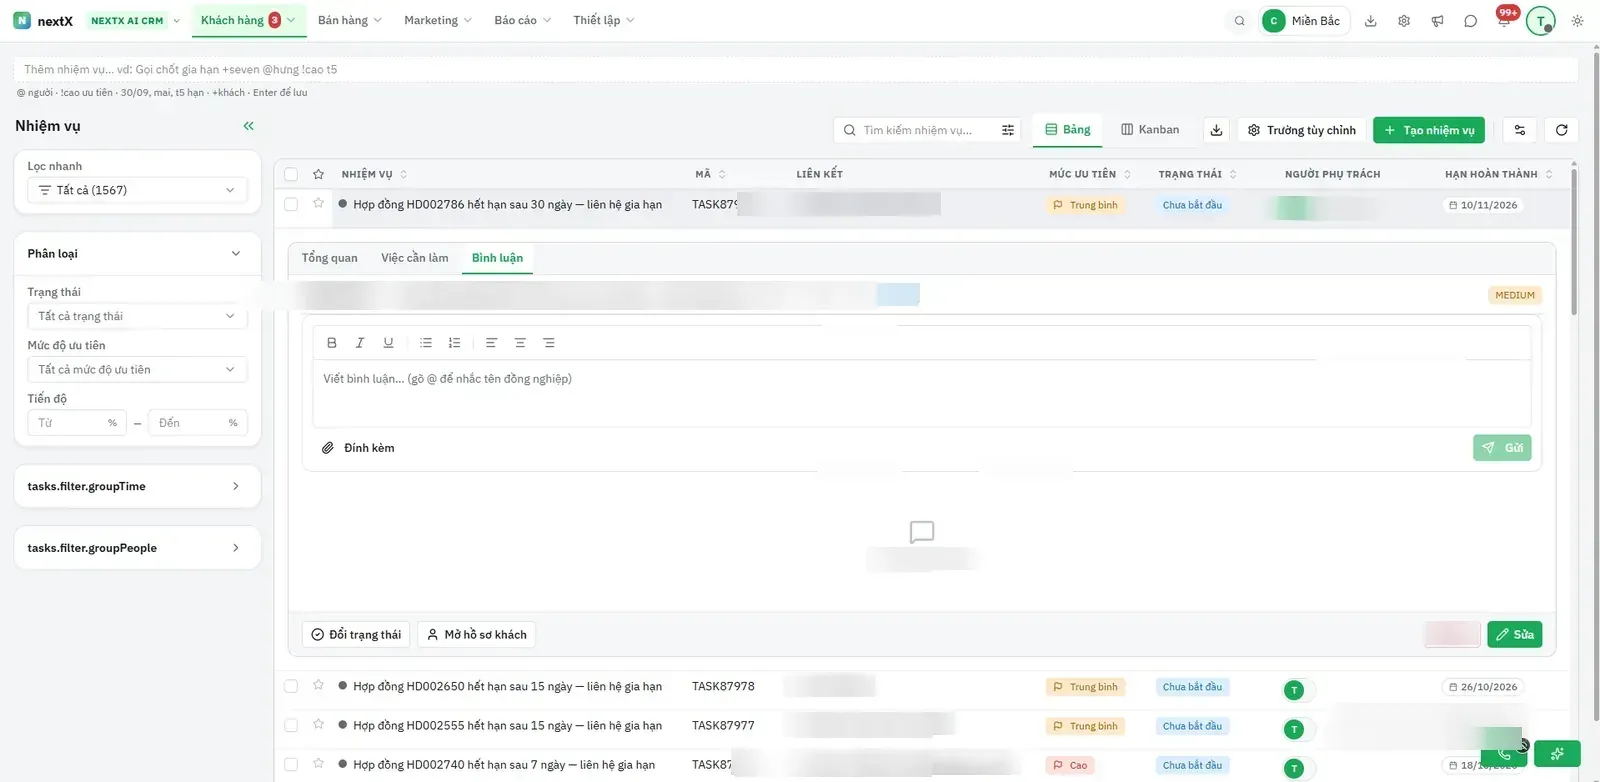Align comment text center
Viewport: 1600px width, 782px height.
[x=520, y=343]
